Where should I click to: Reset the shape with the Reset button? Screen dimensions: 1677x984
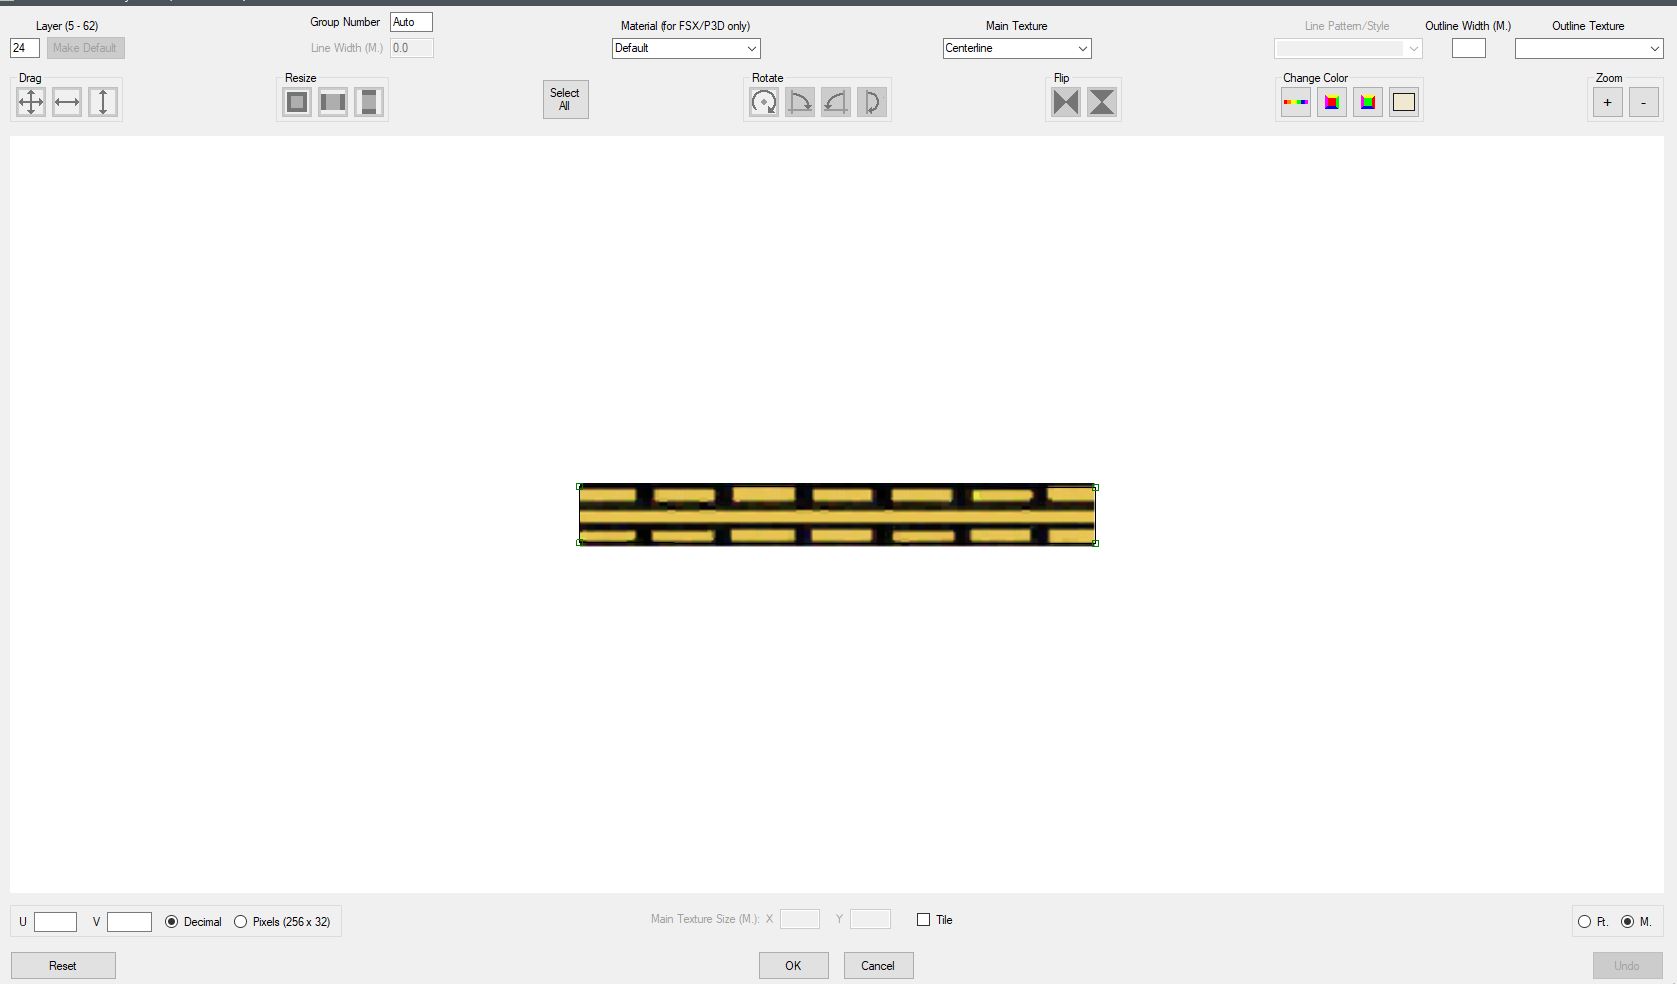pos(62,966)
